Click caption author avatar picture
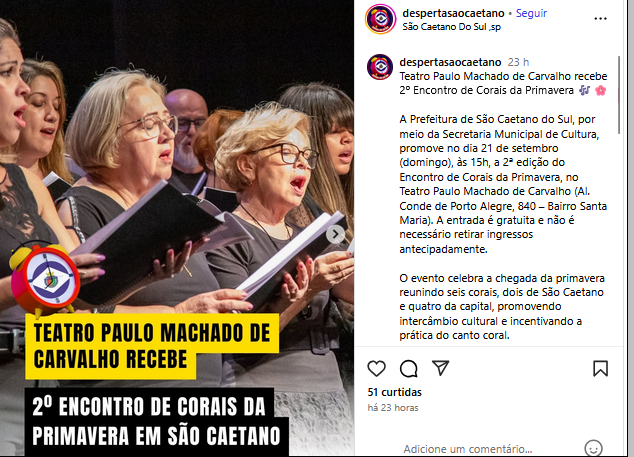Image resolution: width=634 pixels, height=457 pixels. (380, 67)
